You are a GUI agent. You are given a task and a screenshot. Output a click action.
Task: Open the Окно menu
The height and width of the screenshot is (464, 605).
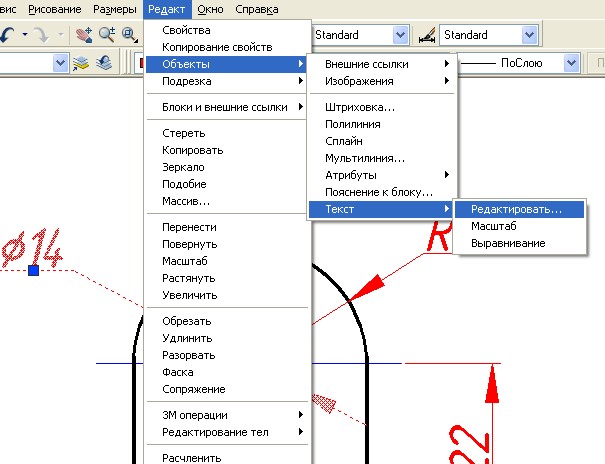pyautogui.click(x=210, y=9)
